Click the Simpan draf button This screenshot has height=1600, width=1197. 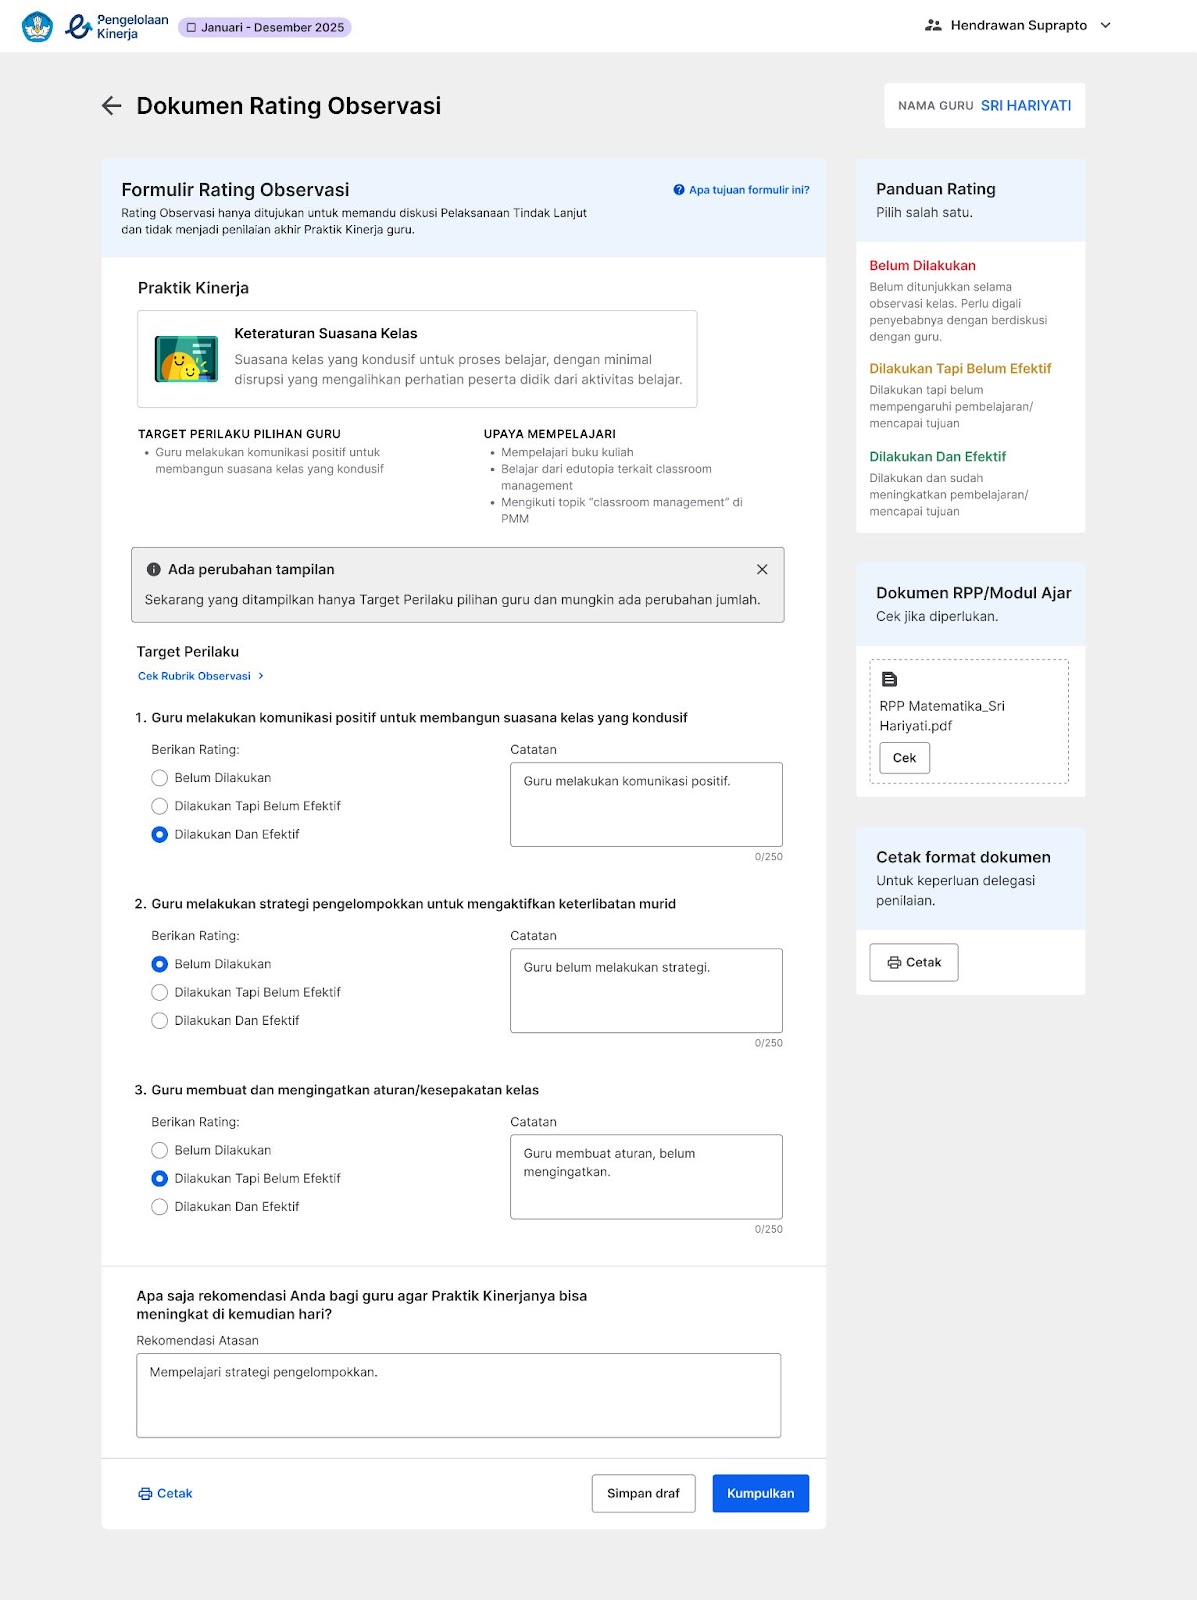coord(644,1493)
